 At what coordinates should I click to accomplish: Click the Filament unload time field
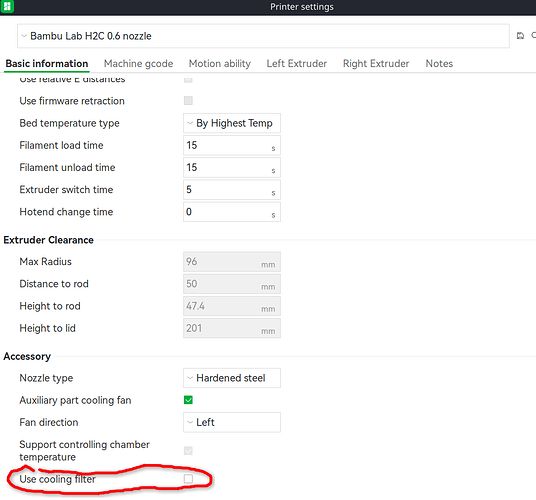[232, 167]
